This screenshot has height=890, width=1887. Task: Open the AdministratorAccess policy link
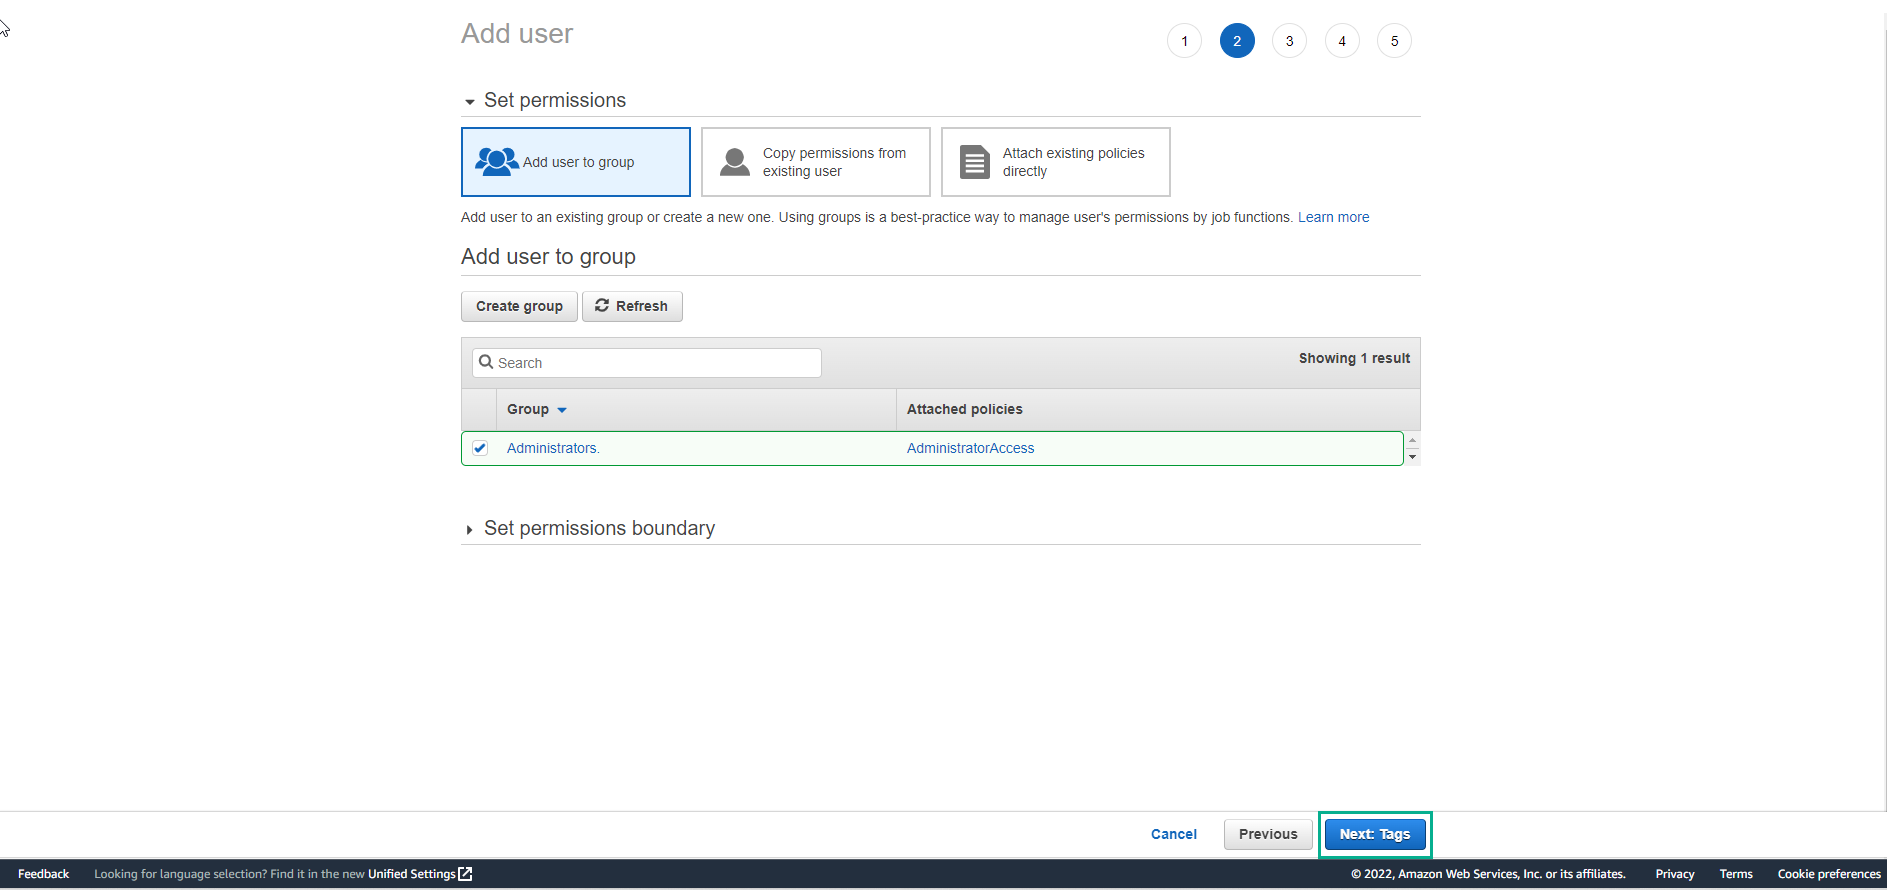pos(970,448)
